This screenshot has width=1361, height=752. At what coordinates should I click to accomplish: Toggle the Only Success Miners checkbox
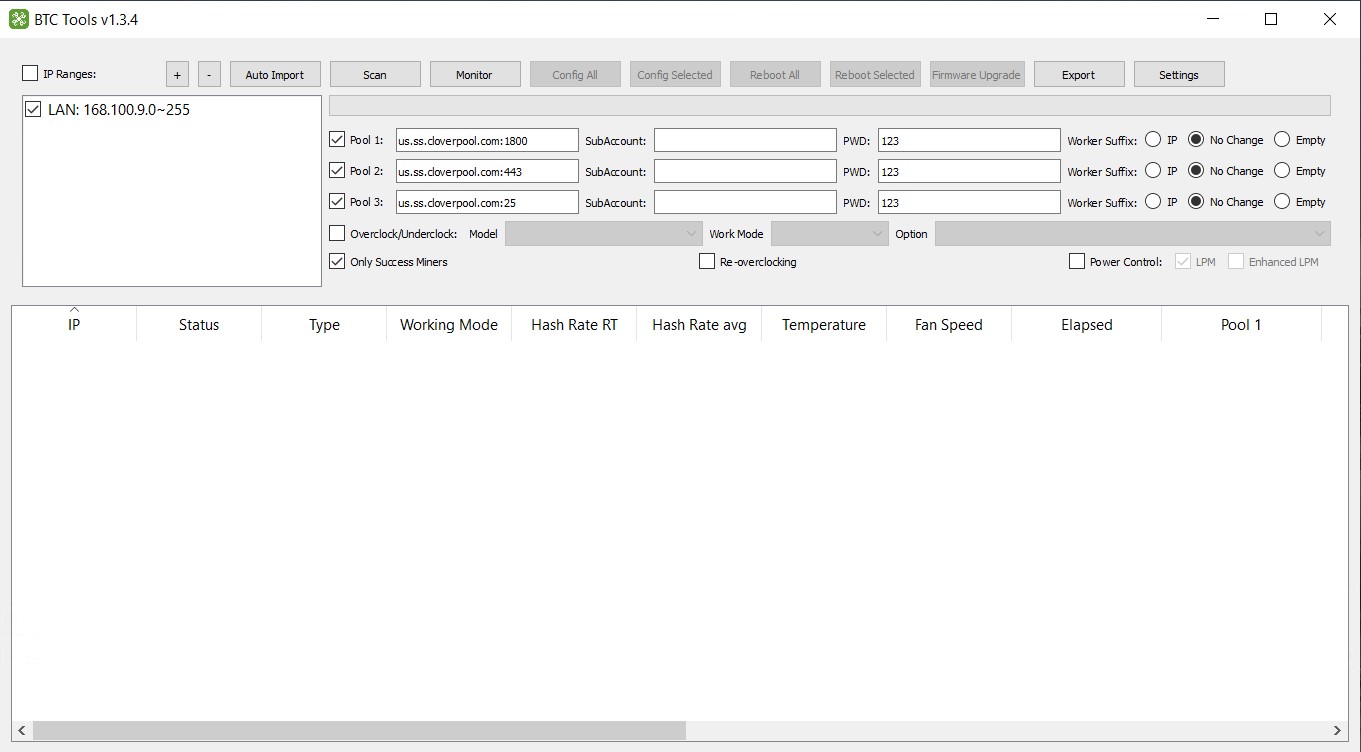click(337, 262)
